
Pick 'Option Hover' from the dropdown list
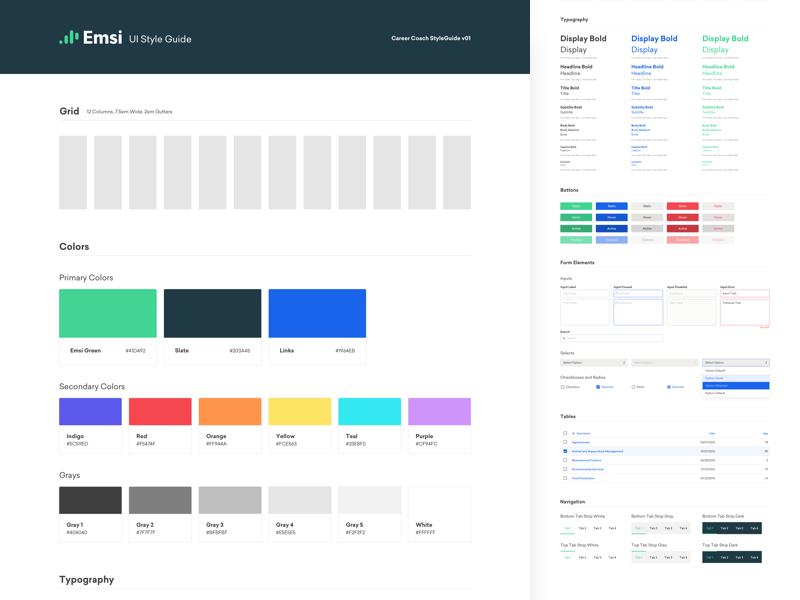pos(736,378)
